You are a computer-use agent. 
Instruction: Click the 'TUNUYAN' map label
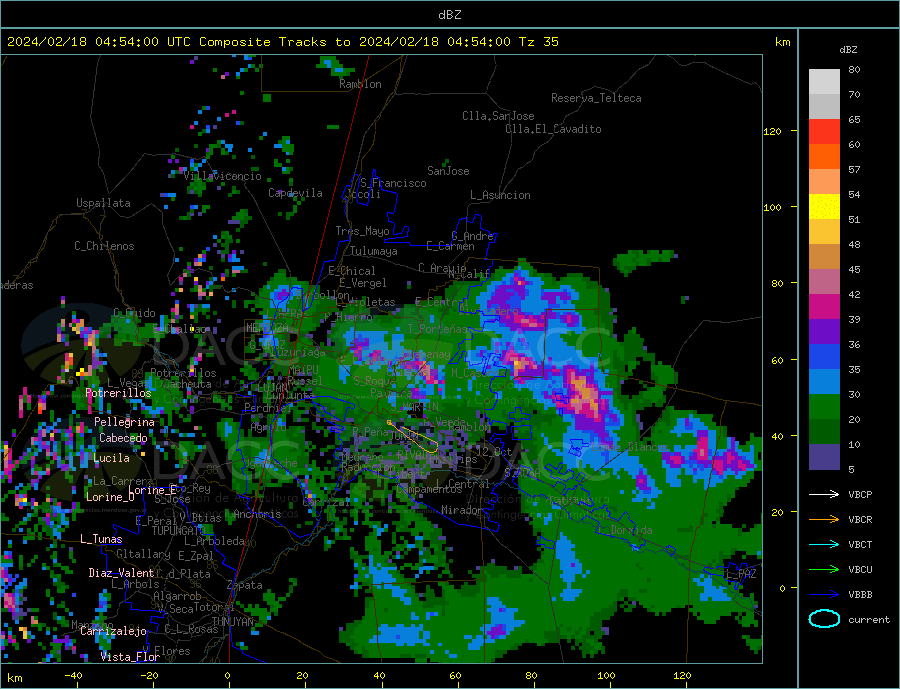coord(233,622)
